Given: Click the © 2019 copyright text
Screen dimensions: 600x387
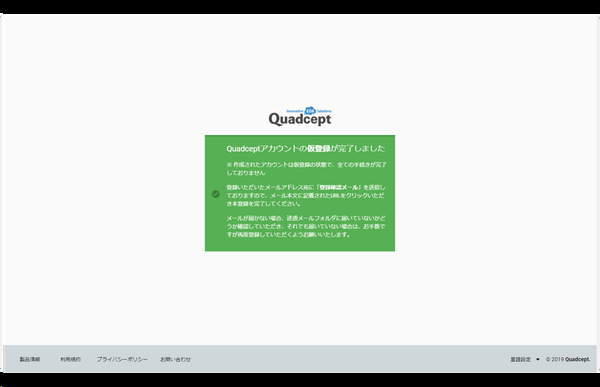Looking at the screenshot, I should [x=555, y=359].
